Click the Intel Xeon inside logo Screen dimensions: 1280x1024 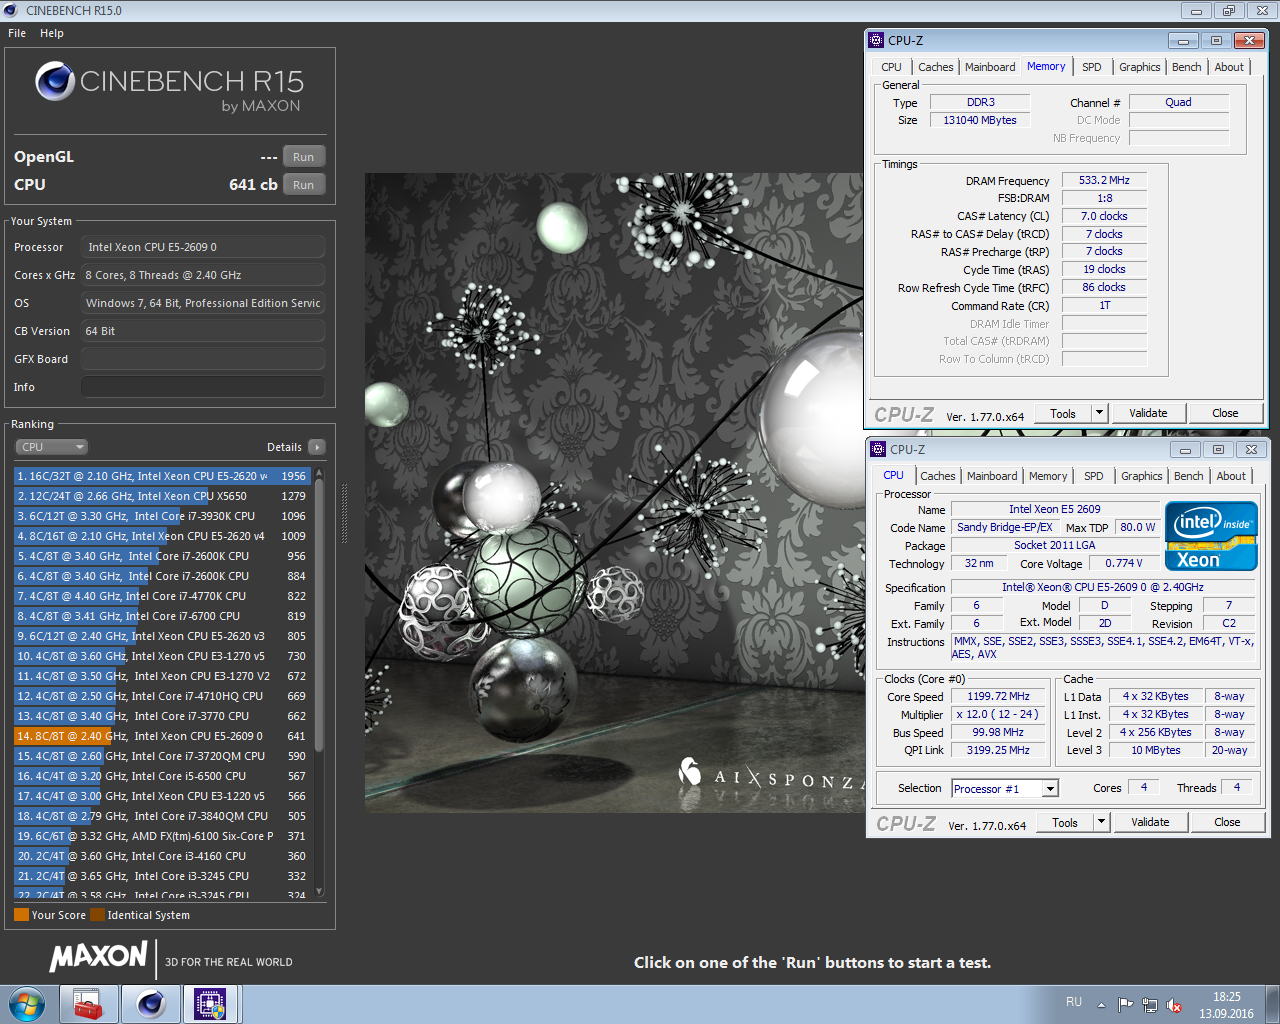(1211, 537)
